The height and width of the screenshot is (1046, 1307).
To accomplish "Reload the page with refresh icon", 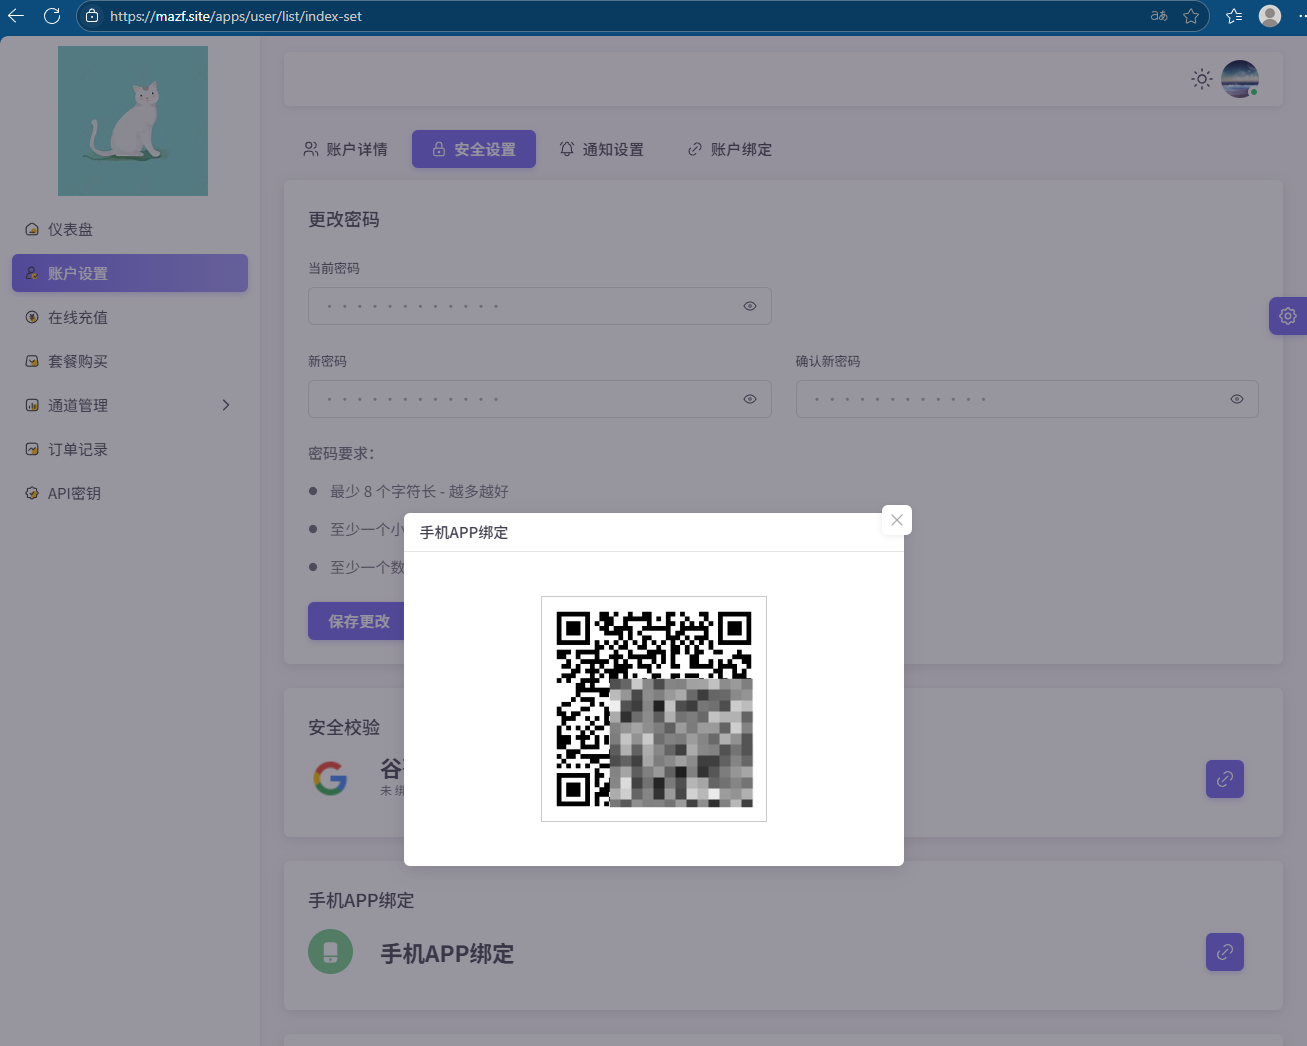I will (52, 16).
